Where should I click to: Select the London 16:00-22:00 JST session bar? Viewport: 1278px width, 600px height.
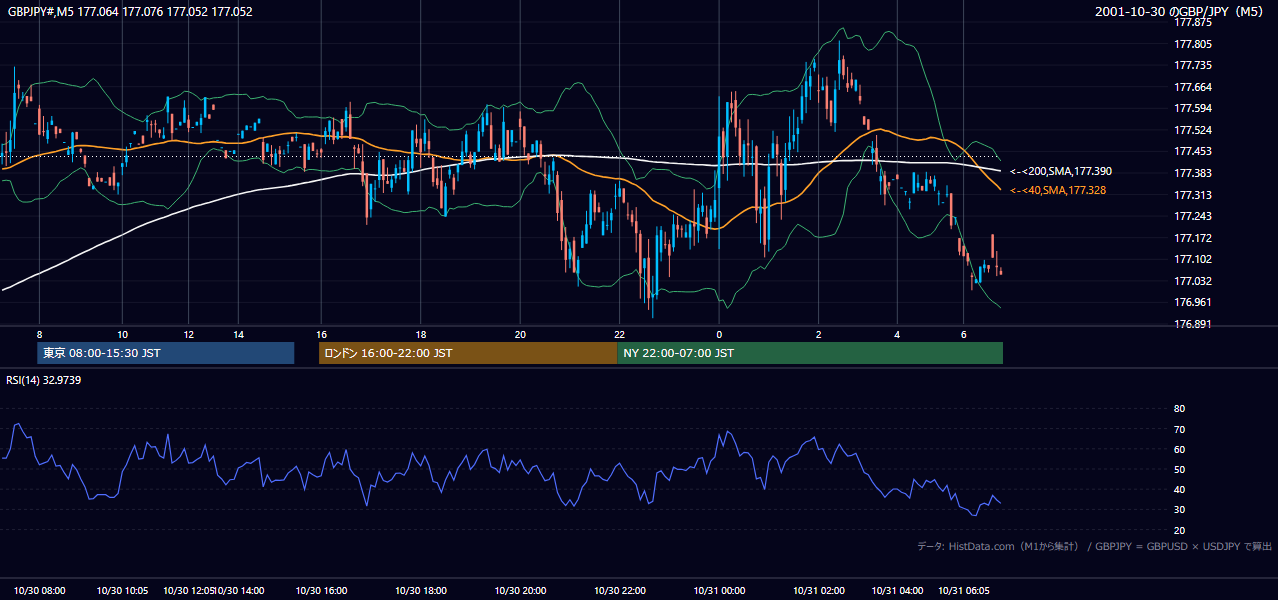click(468, 353)
